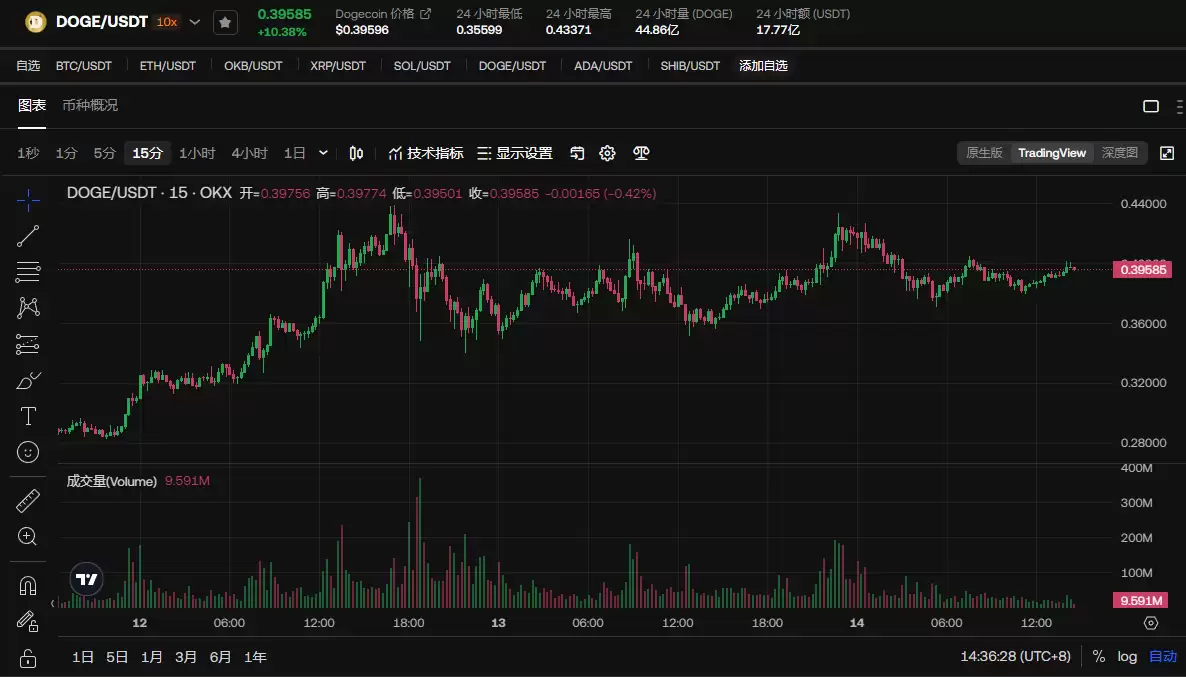The width and height of the screenshot is (1186, 677).
Task: Switch to the 币种概况 tab
Action: point(91,104)
